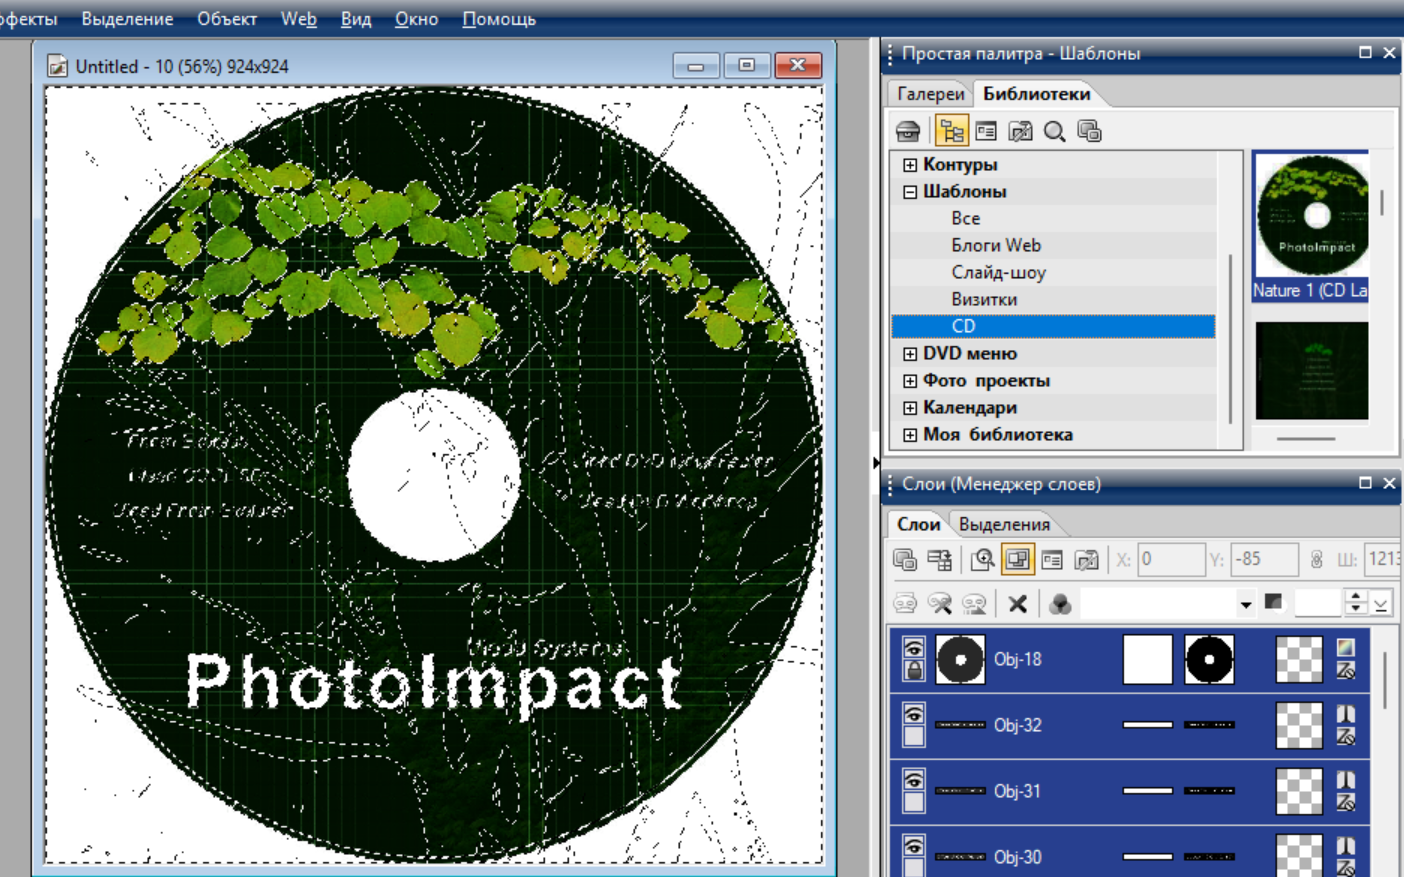1404x877 pixels.
Task: Toggle the lock box on Obj-32 layer
Action: click(914, 737)
